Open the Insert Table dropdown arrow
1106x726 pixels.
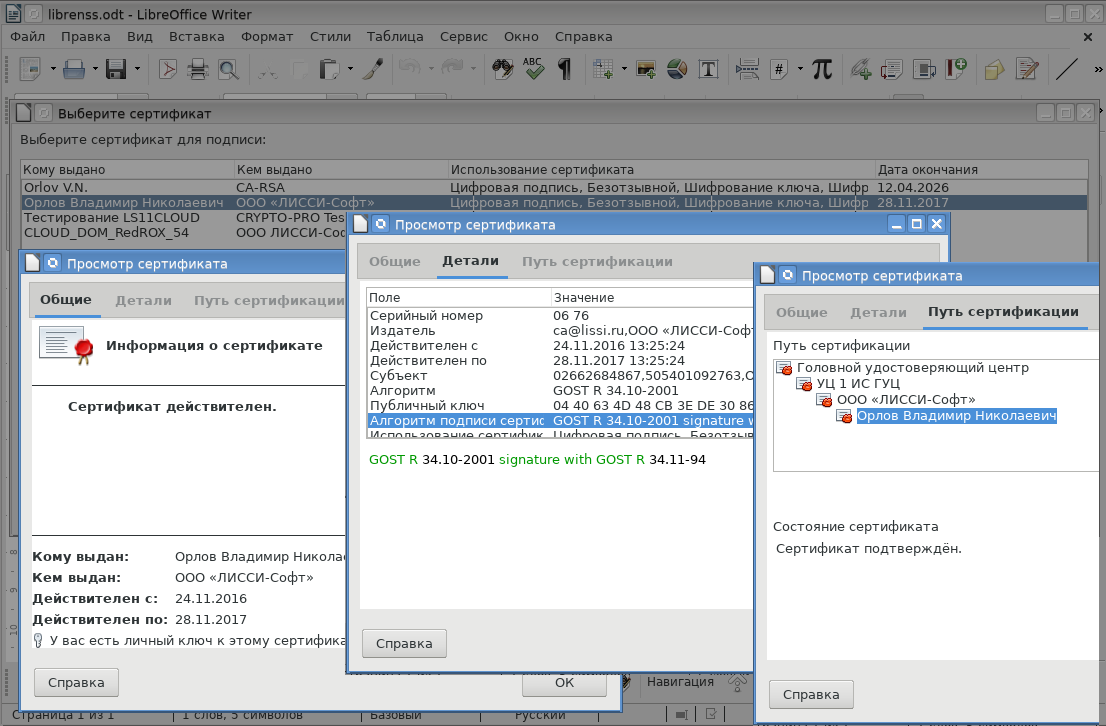pyautogui.click(x=624, y=69)
